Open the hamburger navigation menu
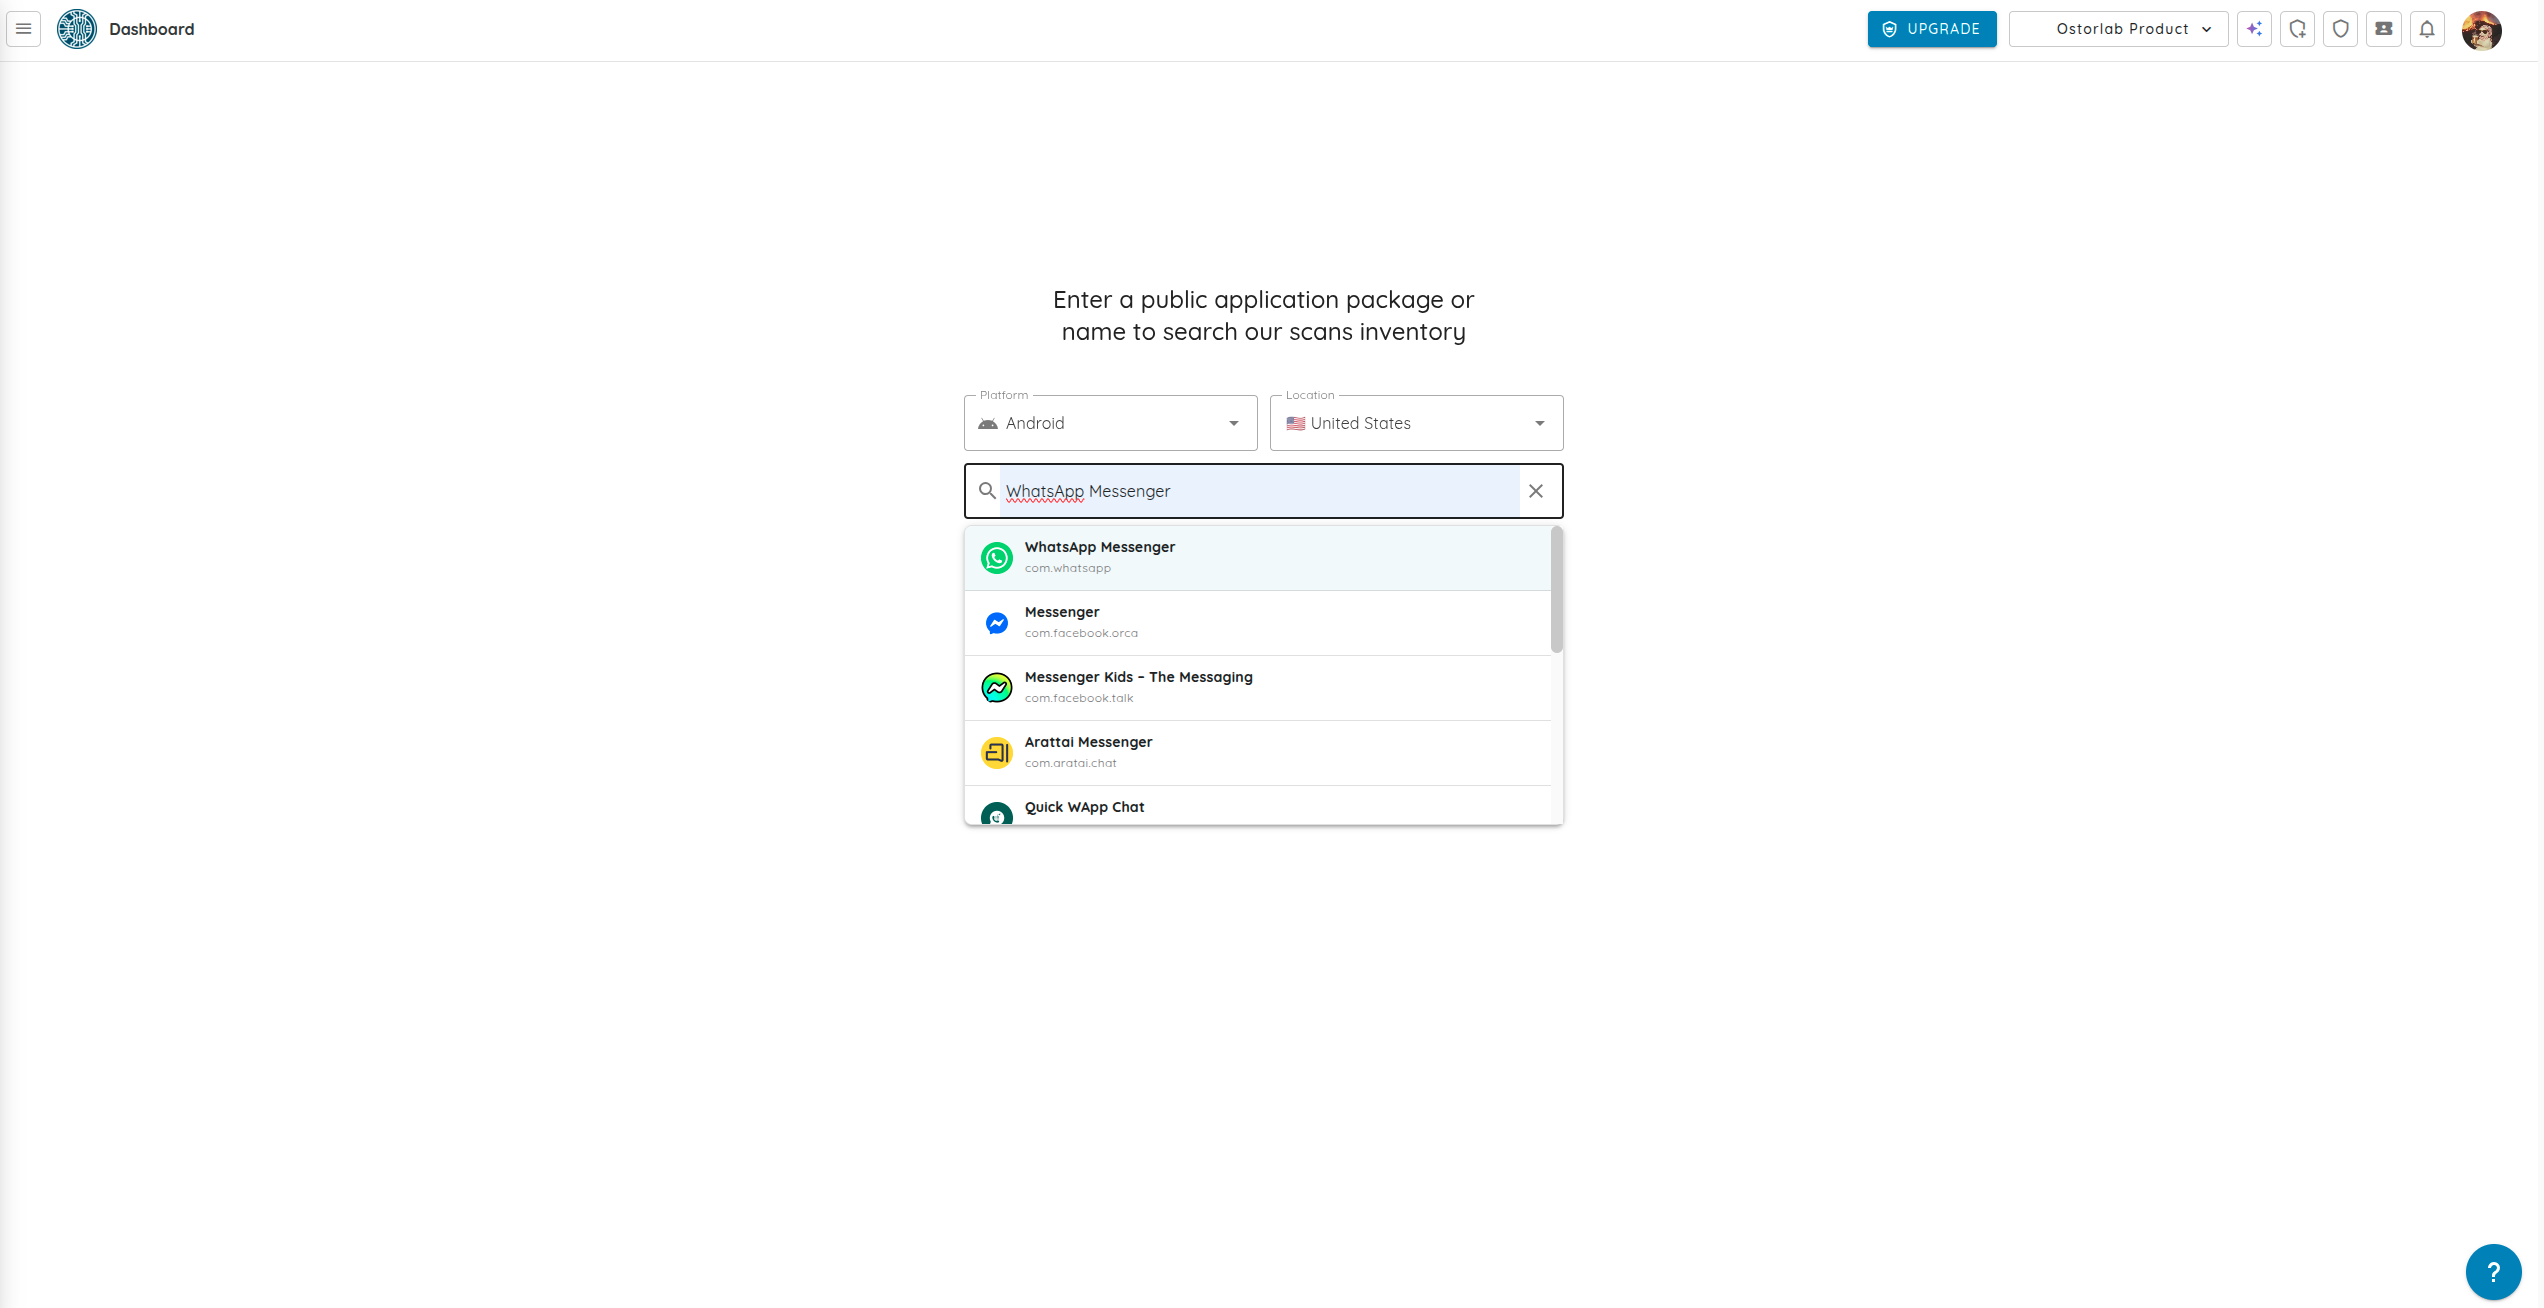2544x1308 pixels. [x=24, y=29]
